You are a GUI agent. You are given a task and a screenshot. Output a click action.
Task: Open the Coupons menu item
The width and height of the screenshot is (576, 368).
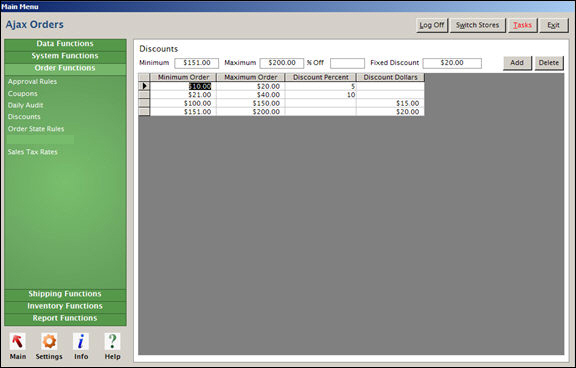[x=23, y=94]
